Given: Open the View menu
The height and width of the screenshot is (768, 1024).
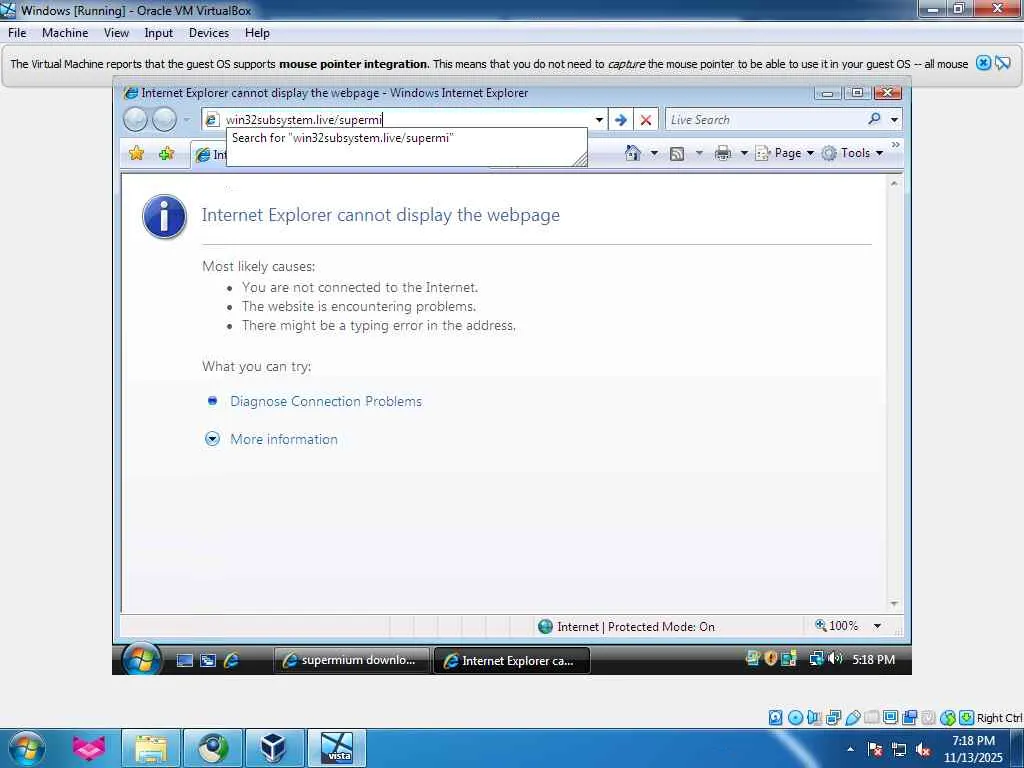Looking at the screenshot, I should click(116, 33).
